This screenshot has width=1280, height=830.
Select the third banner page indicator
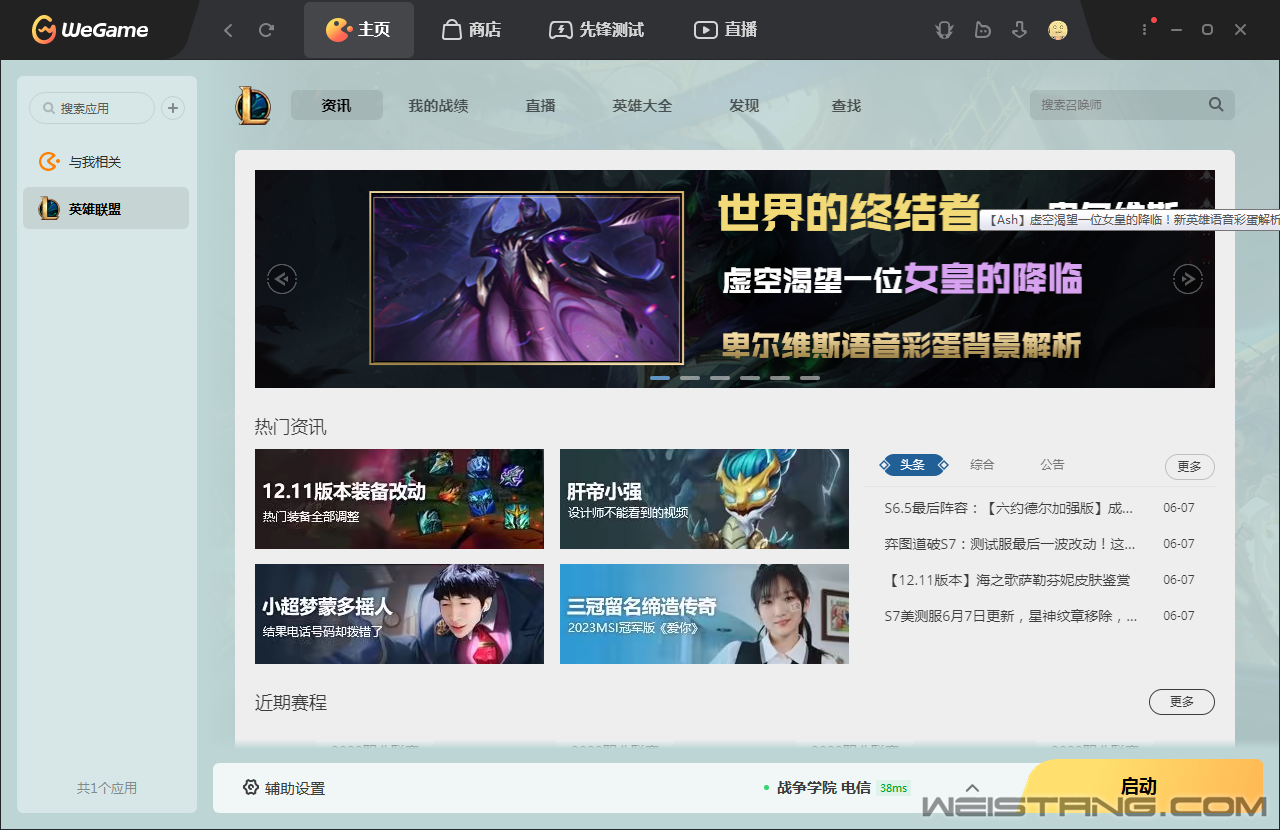click(720, 378)
